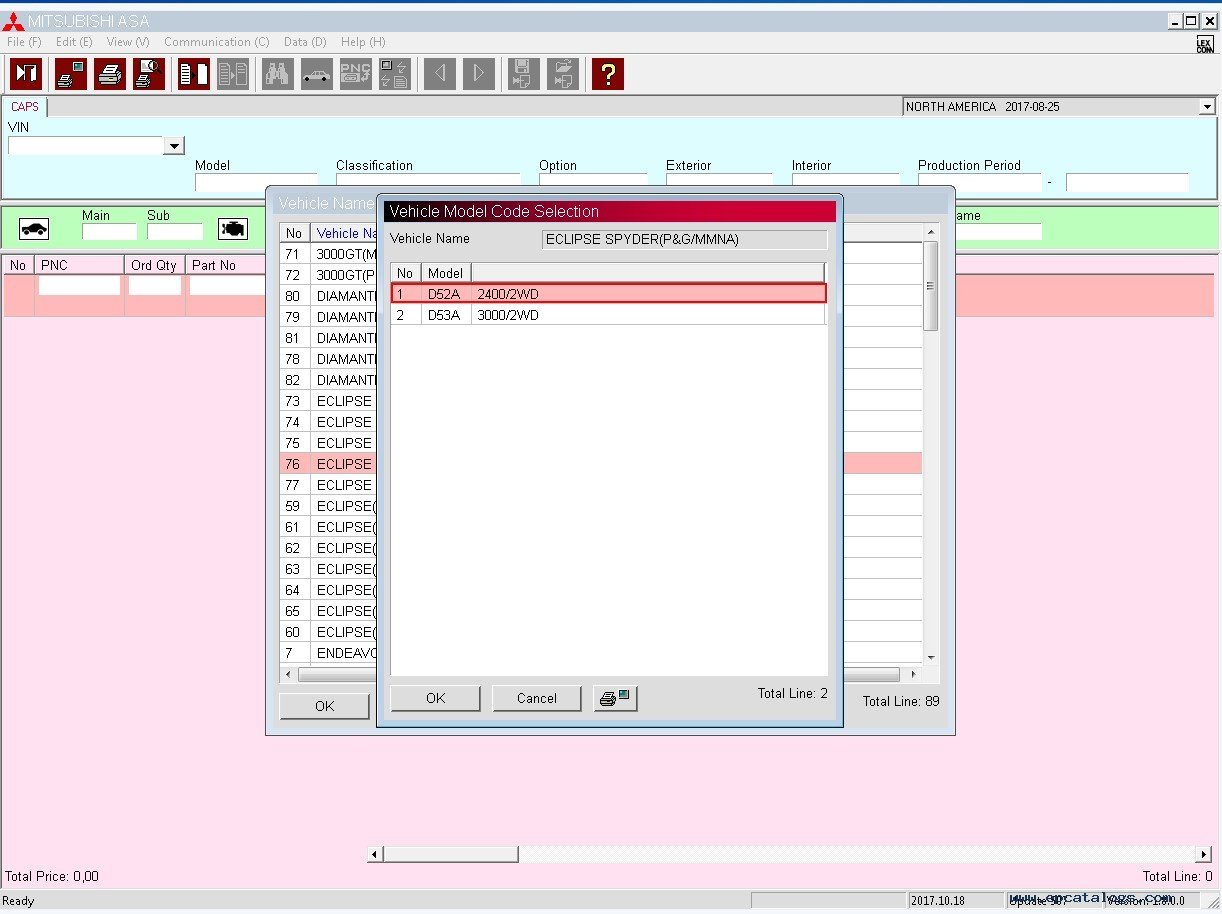This screenshot has height=914, width=1222.
Task: Click the right arrow next toolbar icon
Action: coord(479,74)
